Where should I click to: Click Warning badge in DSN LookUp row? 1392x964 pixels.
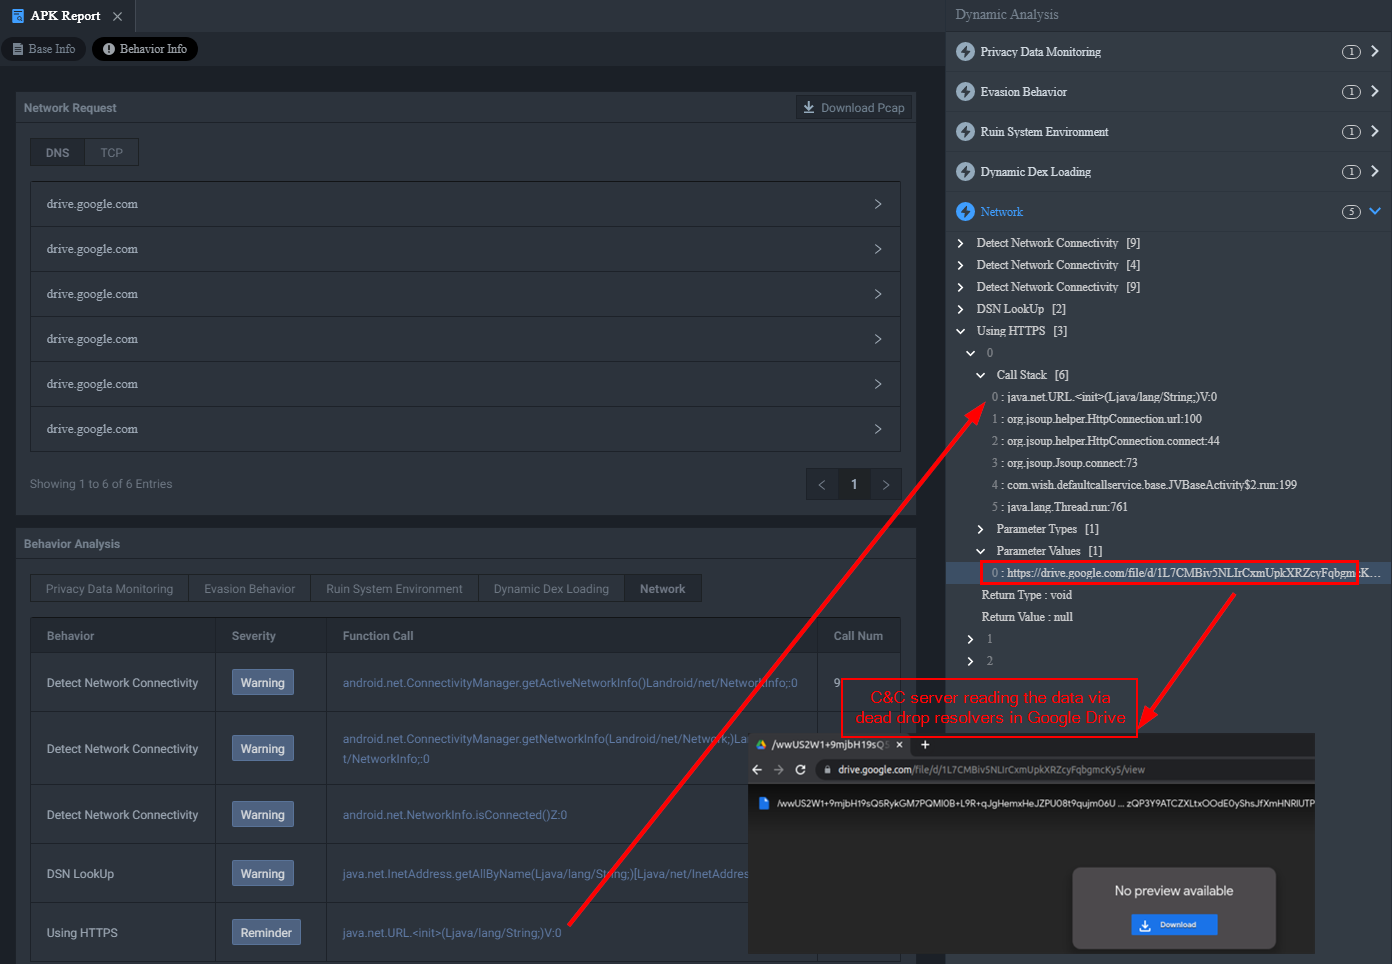tap(263, 874)
